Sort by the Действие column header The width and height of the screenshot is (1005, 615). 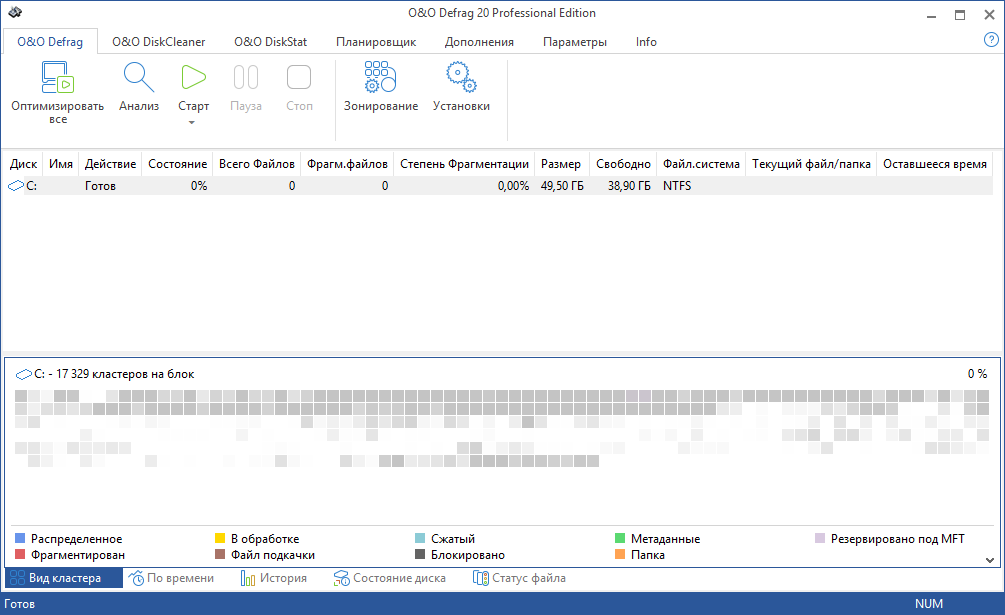[x=110, y=164]
